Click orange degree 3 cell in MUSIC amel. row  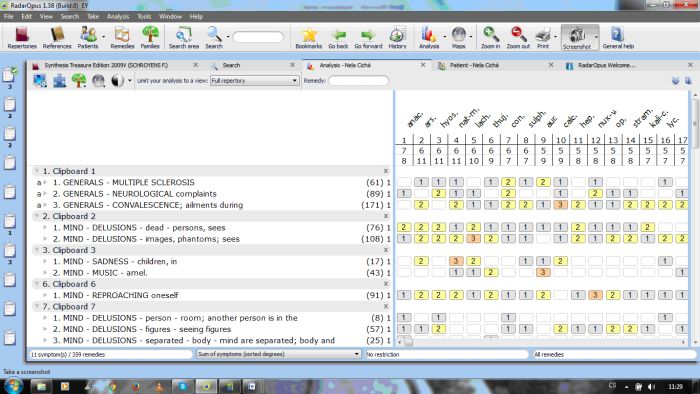tap(543, 272)
